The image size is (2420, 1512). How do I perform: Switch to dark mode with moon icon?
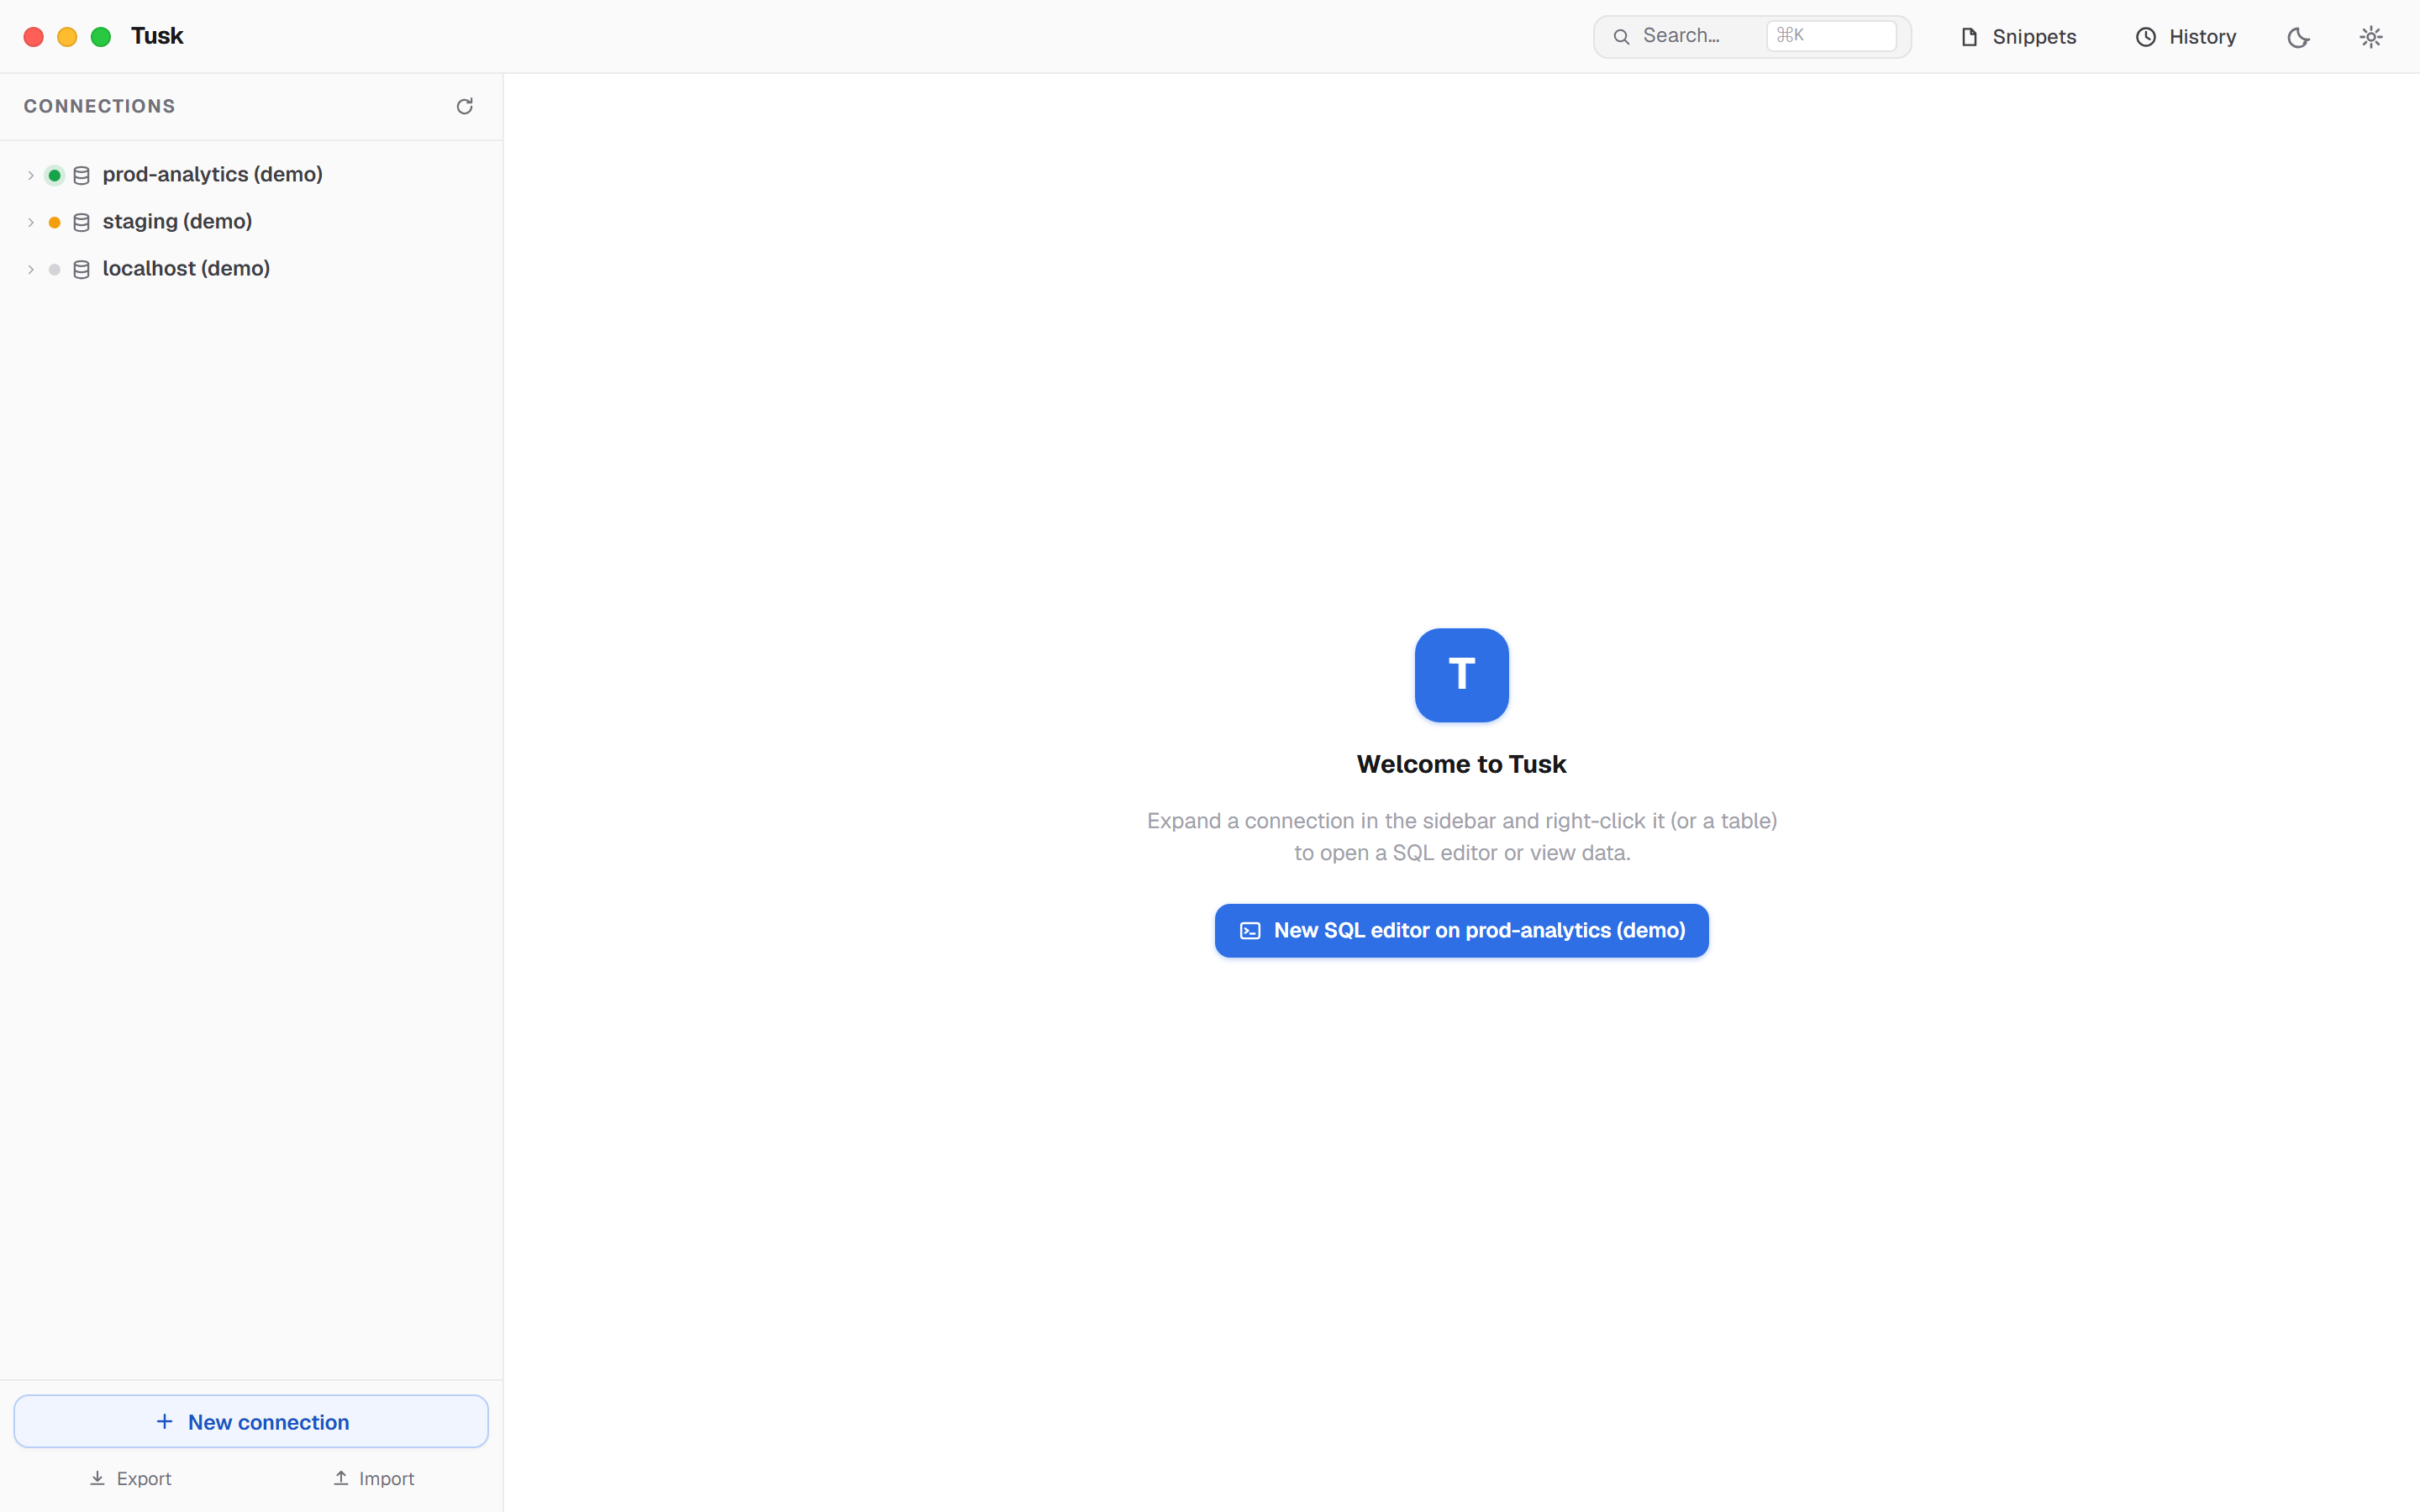pyautogui.click(x=2298, y=37)
